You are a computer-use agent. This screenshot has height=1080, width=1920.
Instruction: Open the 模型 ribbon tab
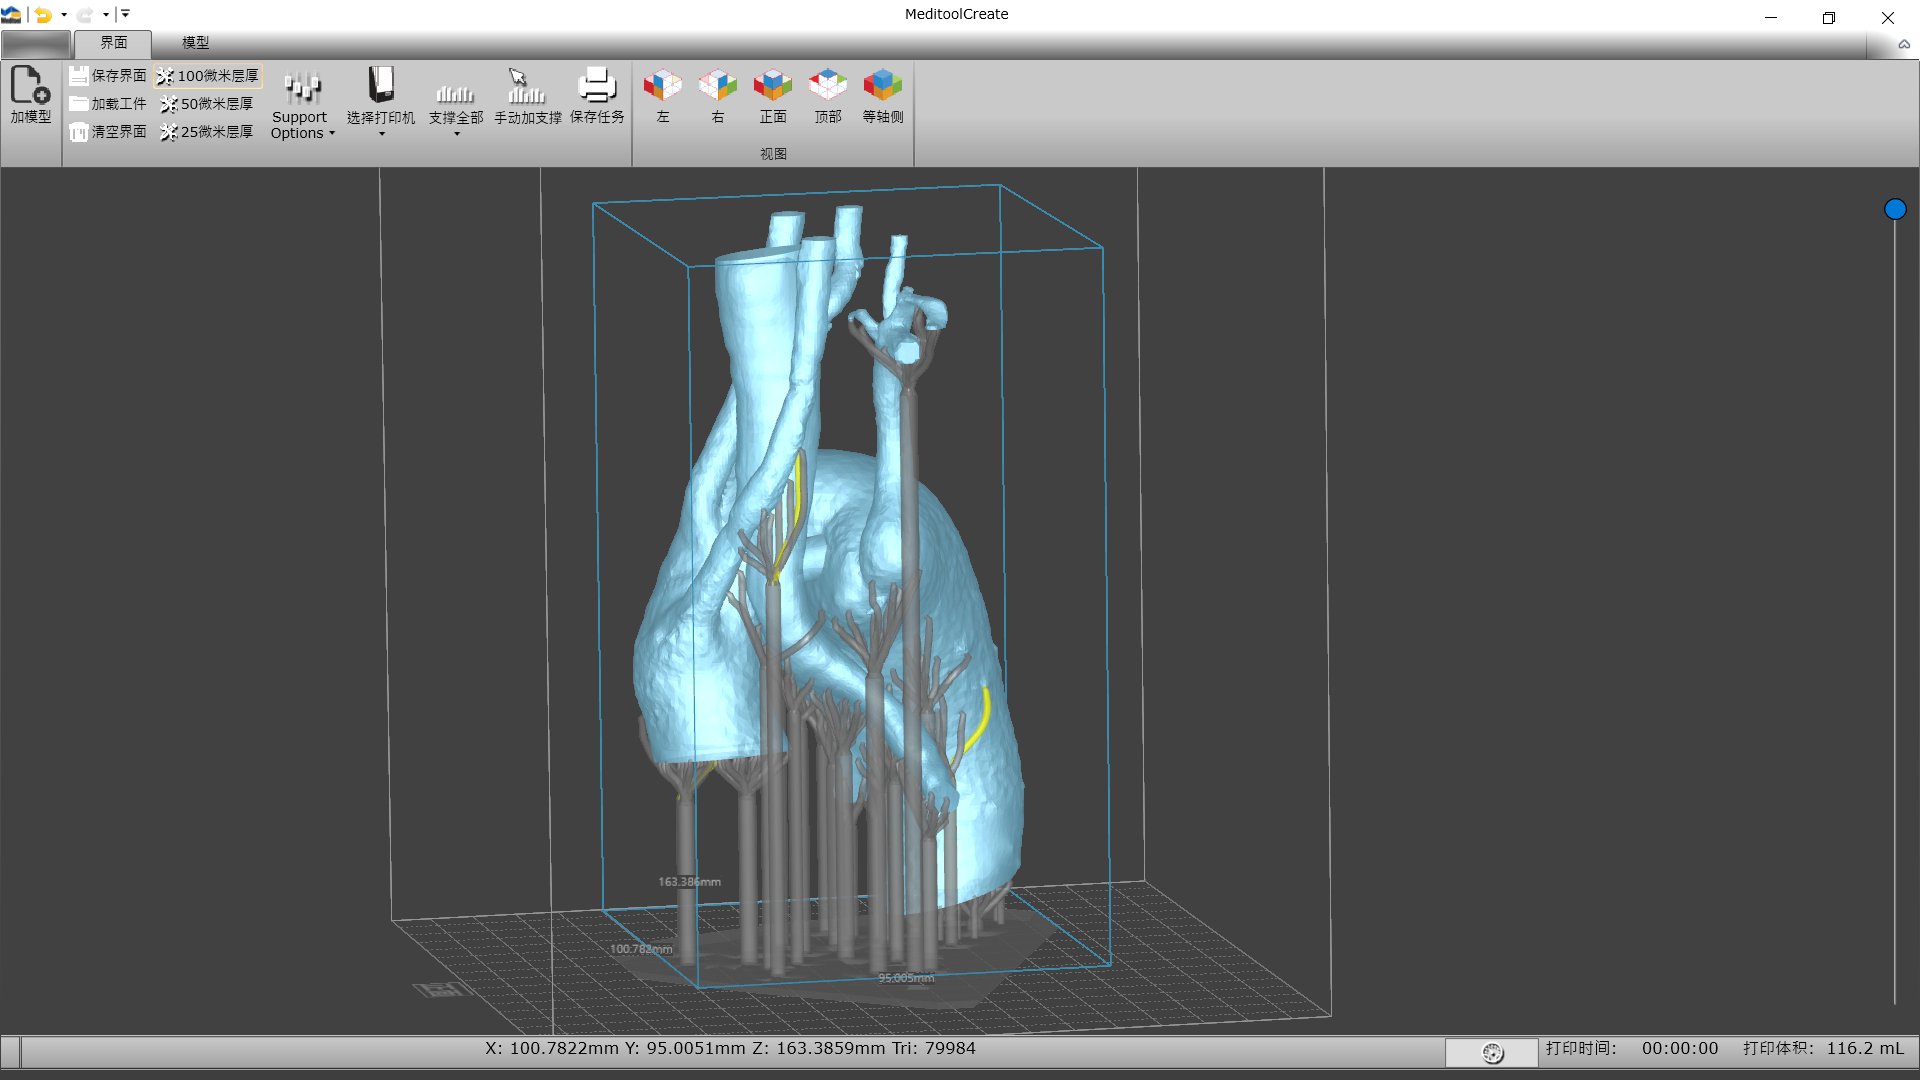pos(195,43)
